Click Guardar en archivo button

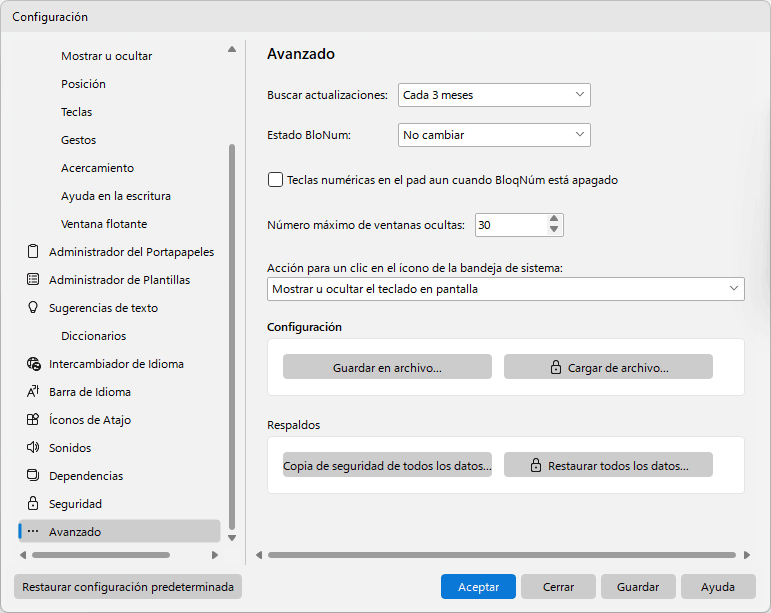pos(387,367)
